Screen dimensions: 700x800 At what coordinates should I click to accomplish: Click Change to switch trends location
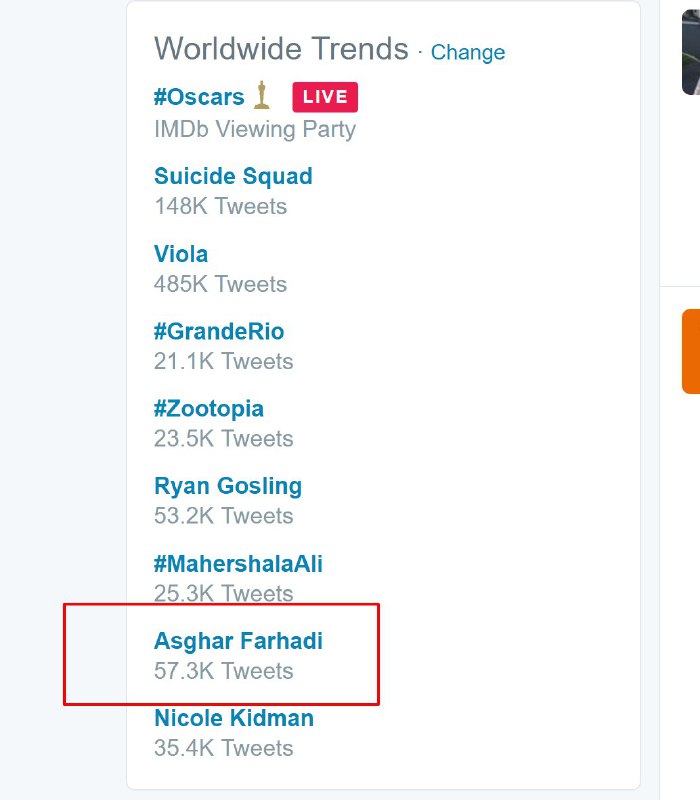tap(467, 52)
